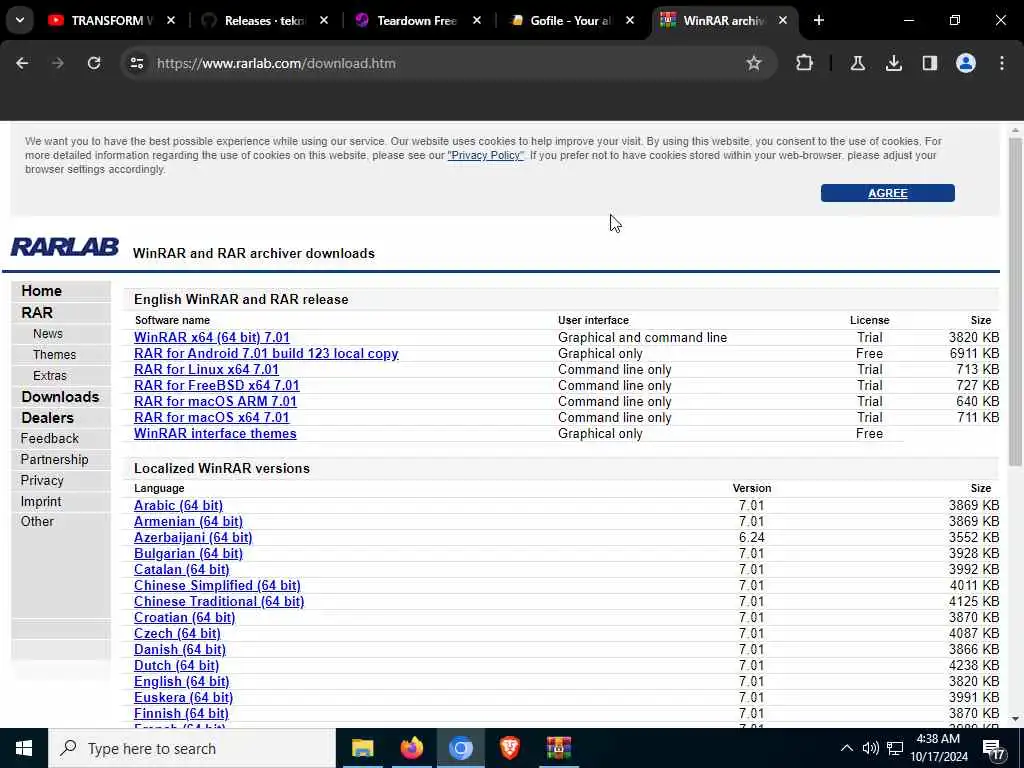Screen dimensions: 1024x768
Task: Reload the rarlab download page
Action: pyautogui.click(x=94, y=63)
